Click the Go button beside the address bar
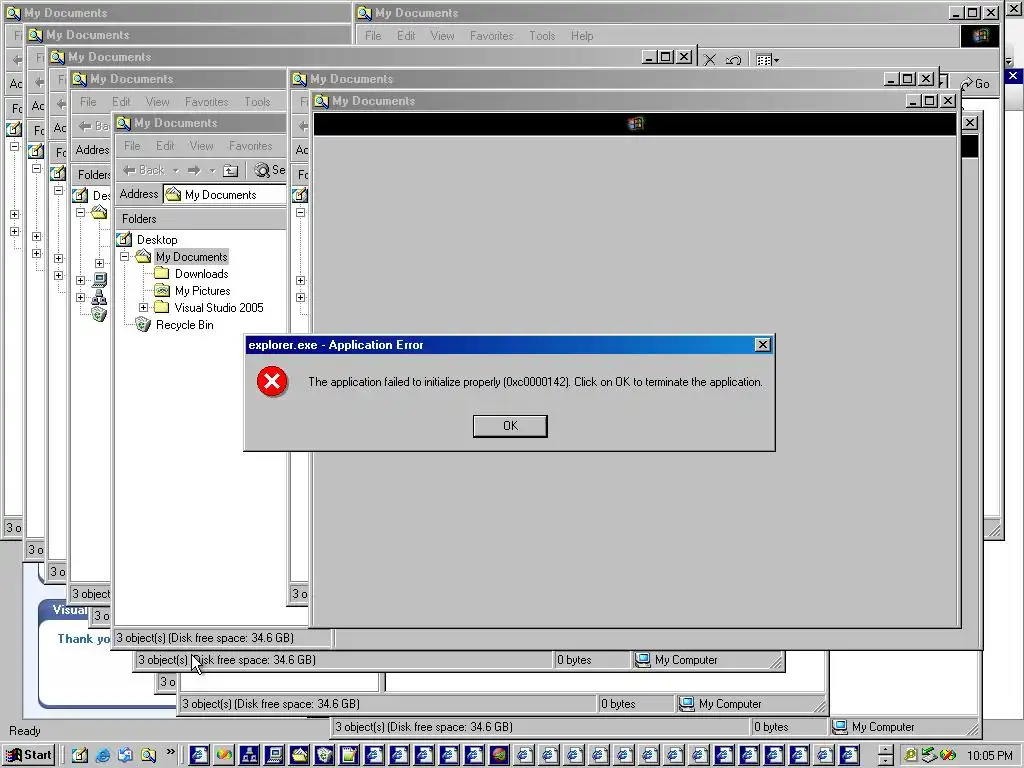 click(975, 84)
